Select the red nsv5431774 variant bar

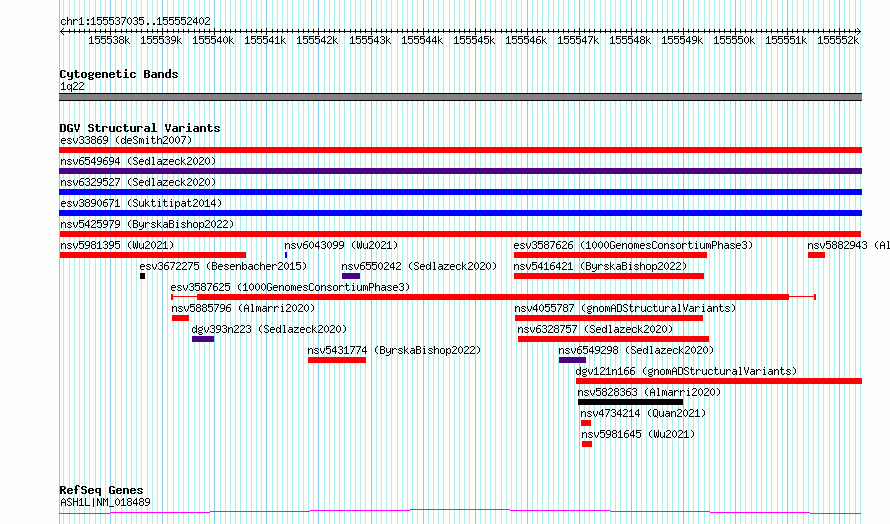[x=337, y=360]
